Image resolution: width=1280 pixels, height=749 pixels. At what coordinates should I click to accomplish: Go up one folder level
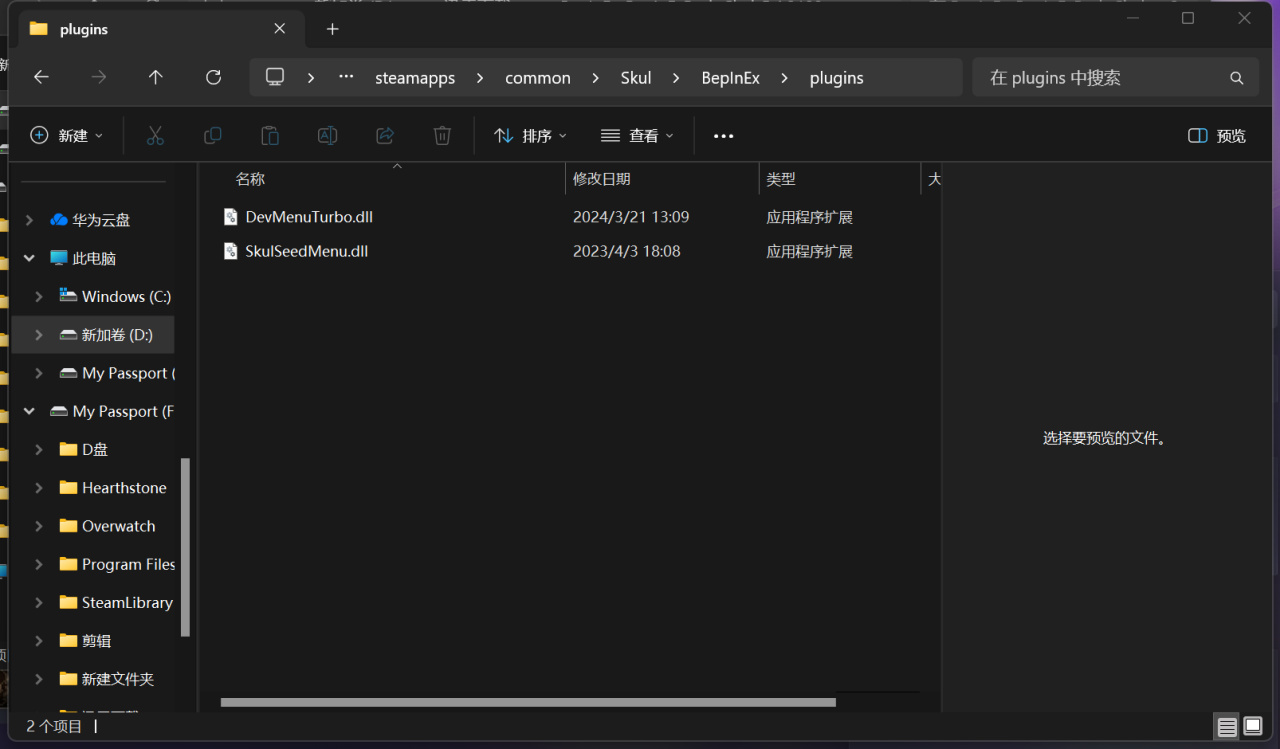[x=155, y=77]
